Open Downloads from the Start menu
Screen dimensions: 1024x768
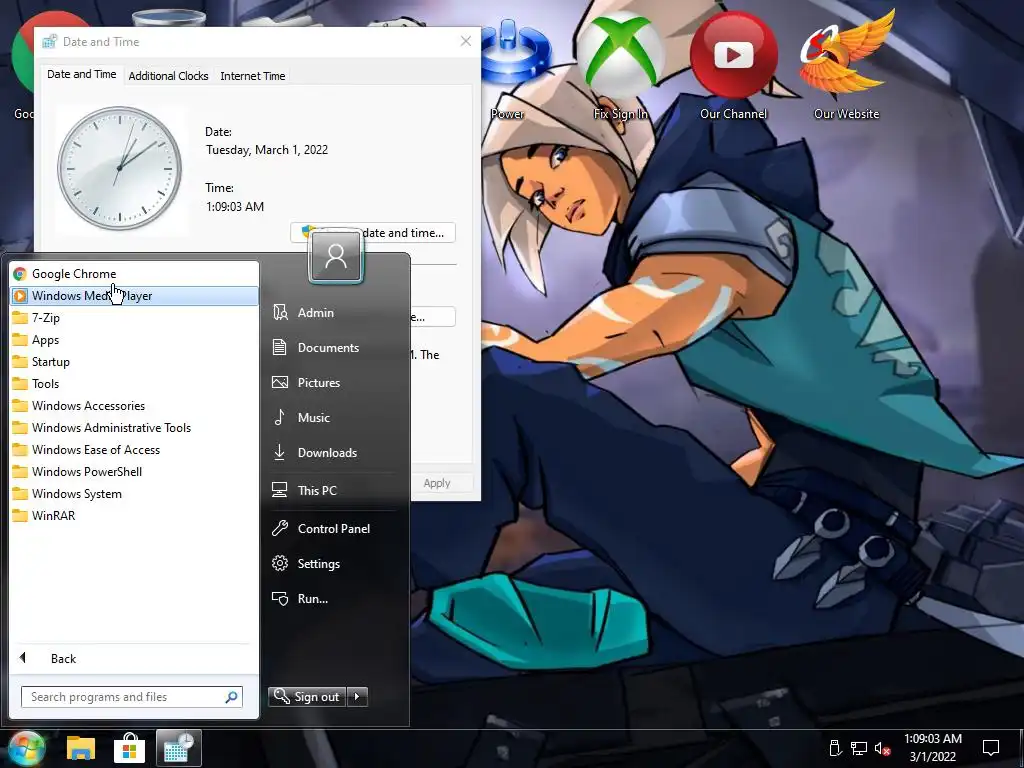click(x=332, y=453)
